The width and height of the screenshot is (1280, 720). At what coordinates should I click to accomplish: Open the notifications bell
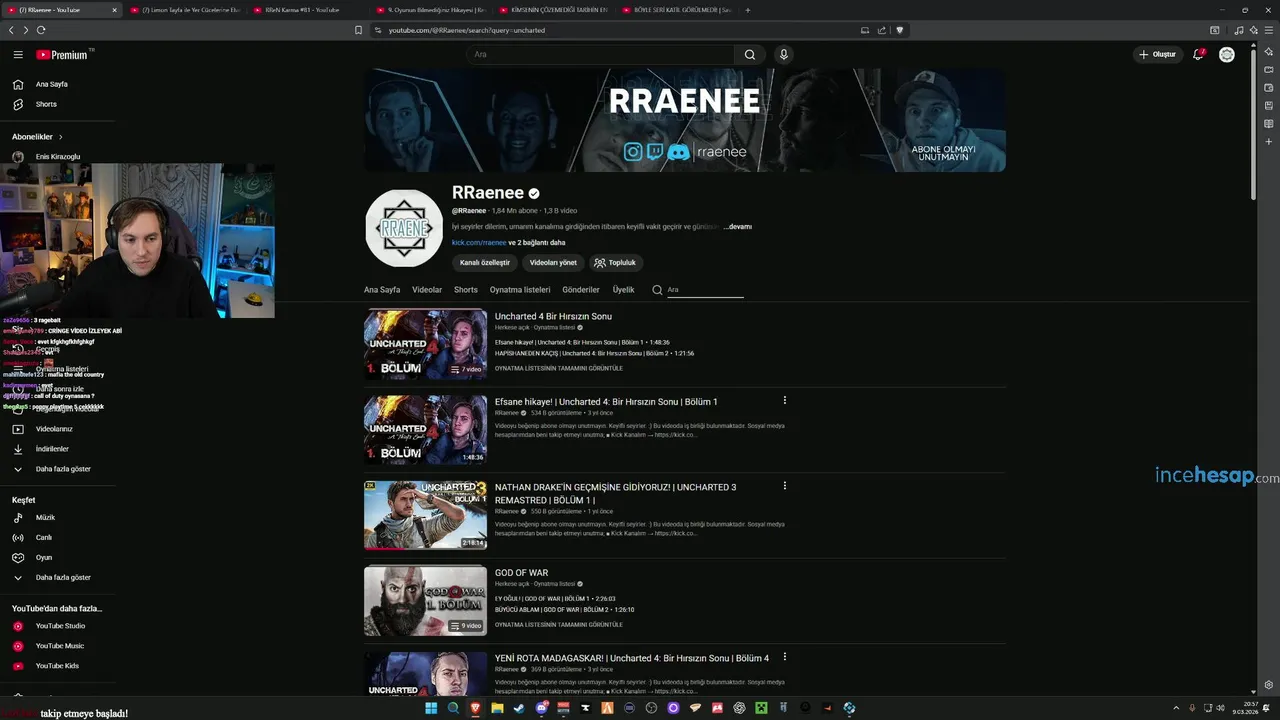coord(1198,55)
